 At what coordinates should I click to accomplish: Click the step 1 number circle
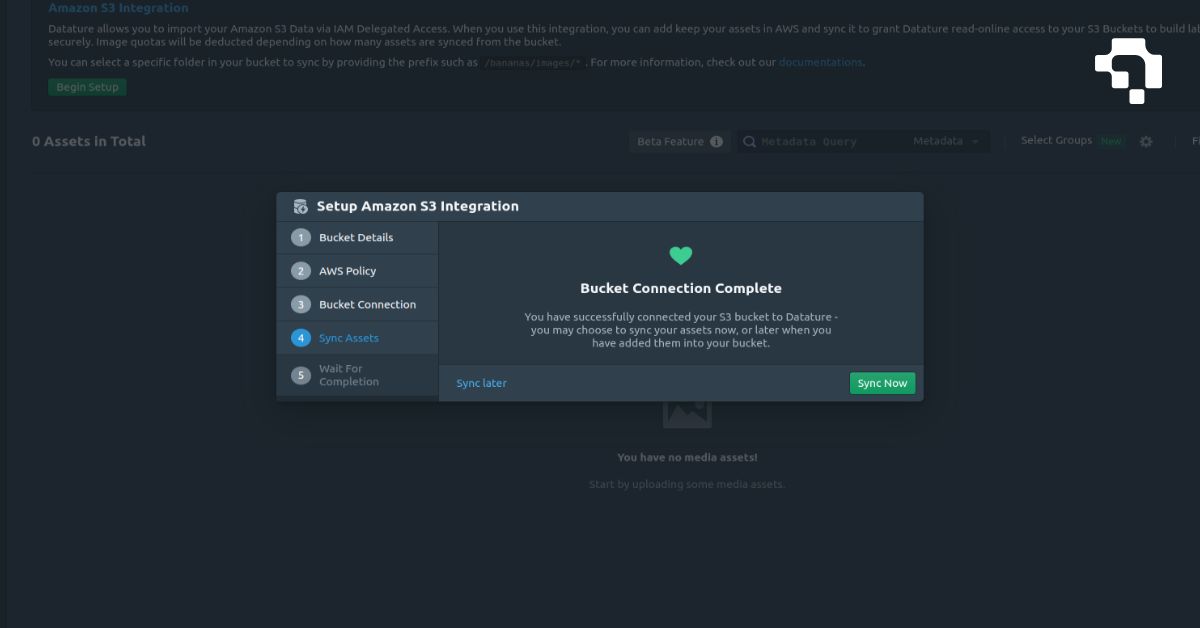point(301,238)
